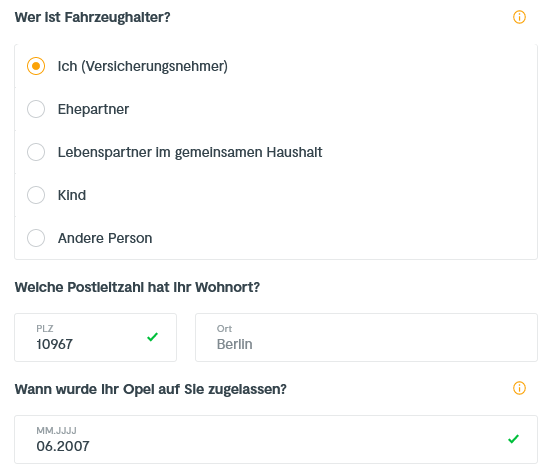555x475 pixels.
Task: Click the postal code value 10967
Action: pos(55,344)
